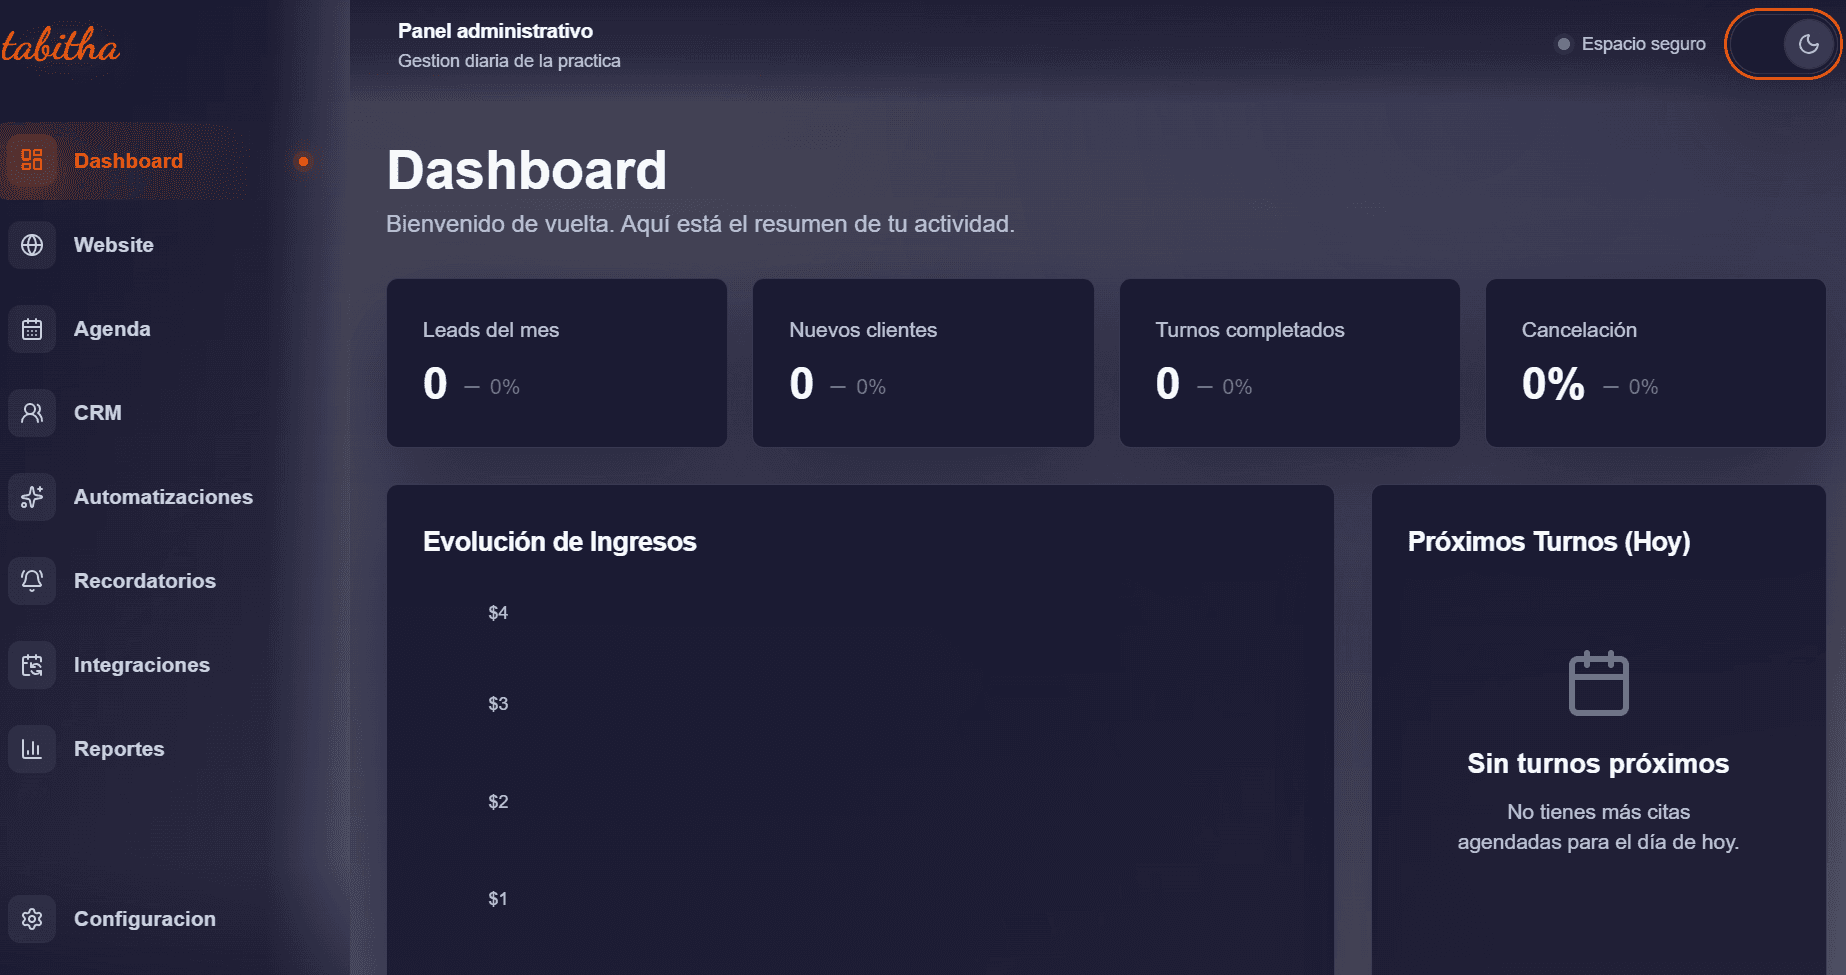This screenshot has height=975, width=1846.
Task: Open the Reportes page
Action: 160,749
